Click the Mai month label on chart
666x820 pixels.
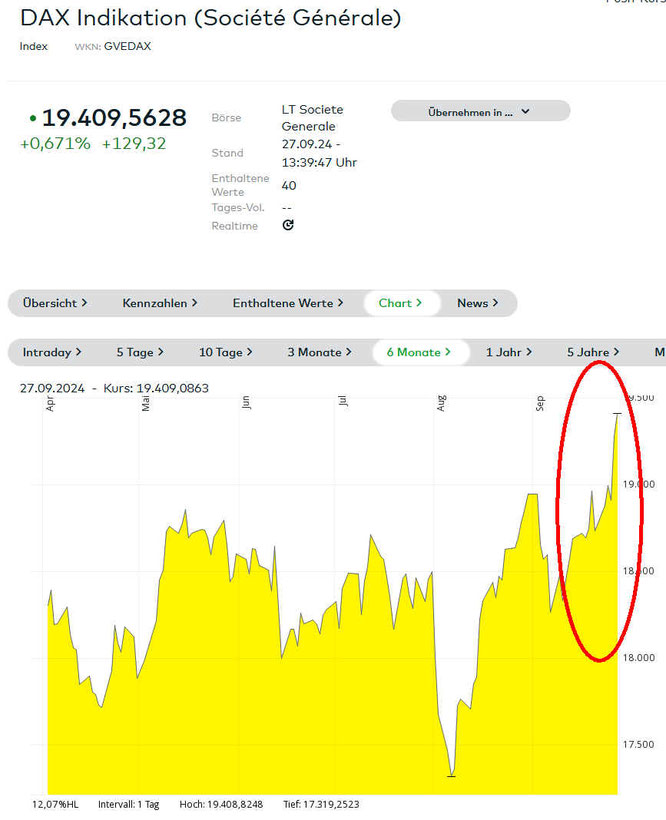pos(146,403)
